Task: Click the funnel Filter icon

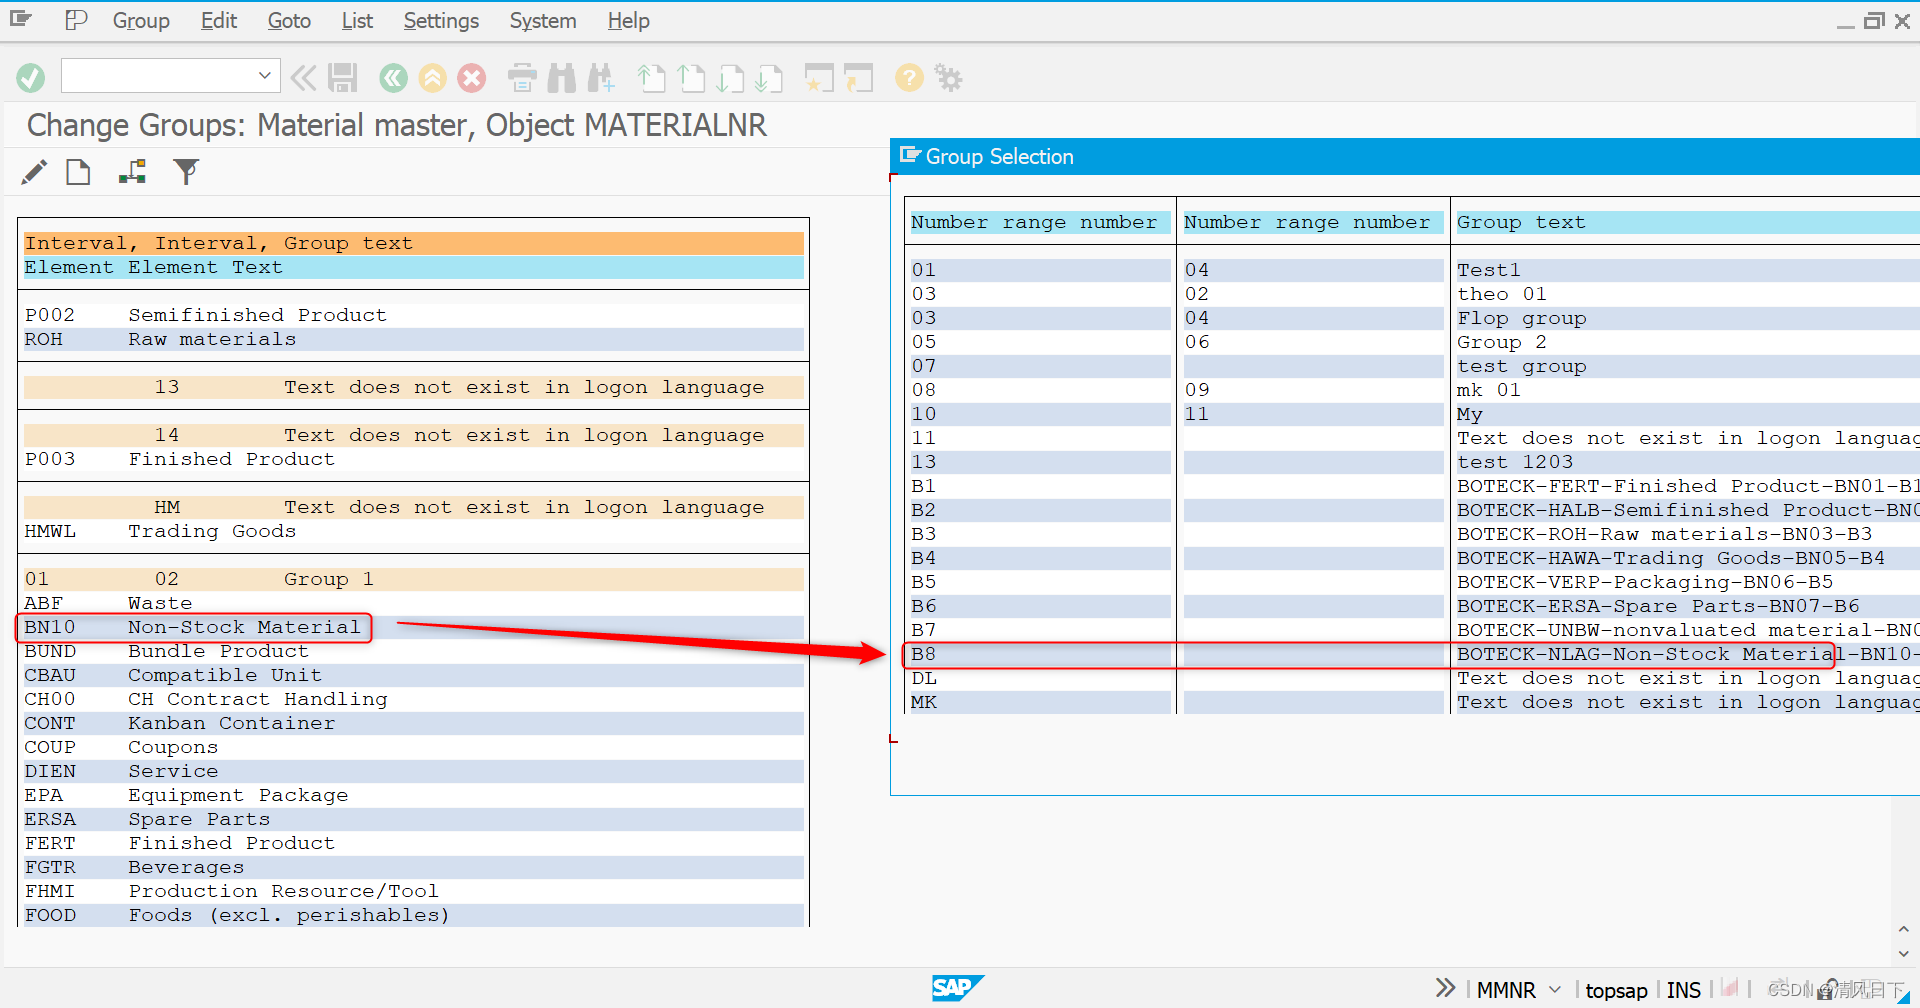Action: (186, 172)
